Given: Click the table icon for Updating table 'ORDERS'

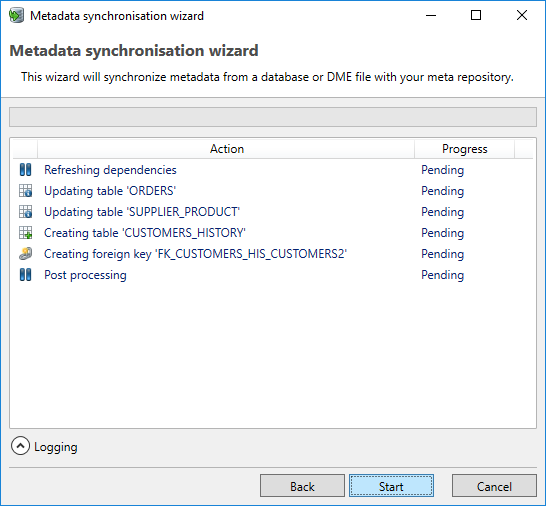Looking at the screenshot, I should click(25, 191).
